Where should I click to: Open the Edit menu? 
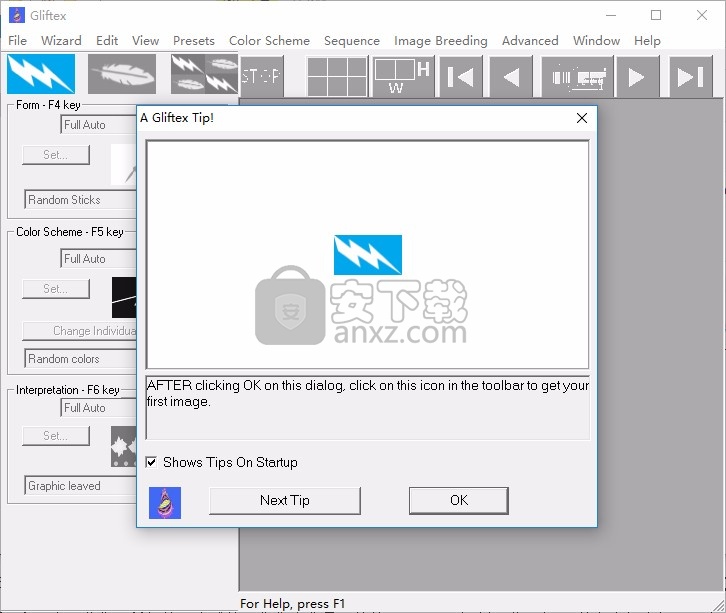coord(107,41)
